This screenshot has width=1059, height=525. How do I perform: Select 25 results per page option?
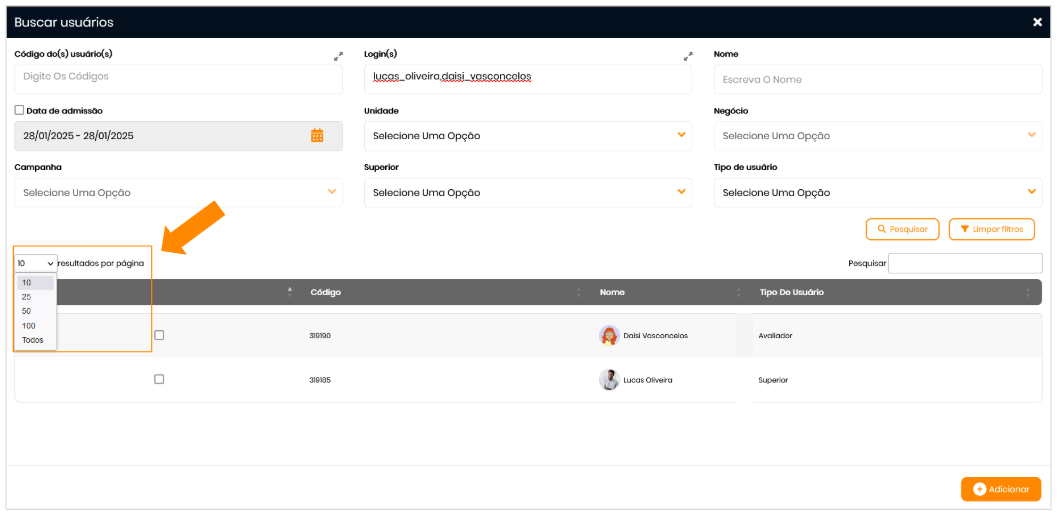(x=27, y=297)
